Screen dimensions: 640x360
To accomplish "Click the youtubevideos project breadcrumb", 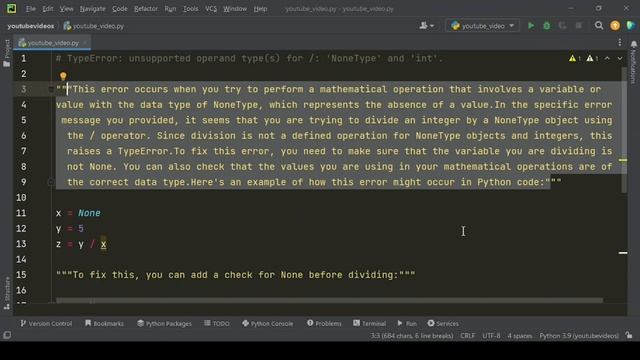I will (x=31, y=26).
